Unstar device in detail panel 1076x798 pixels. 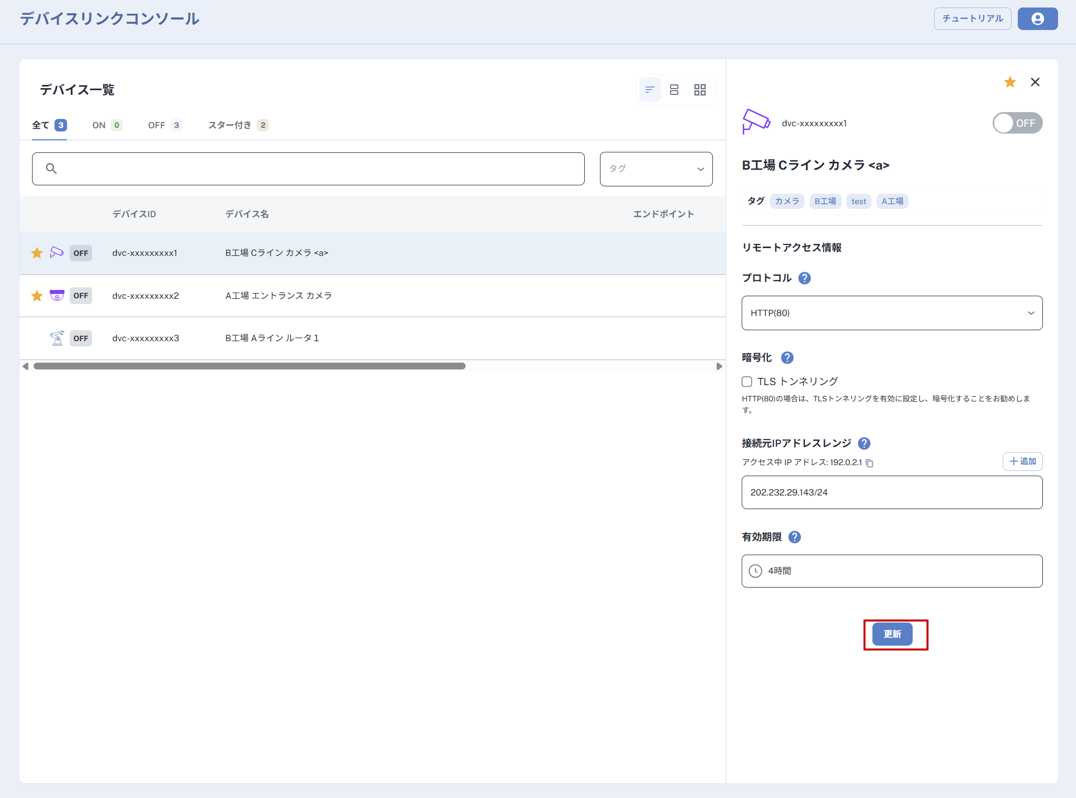click(1010, 82)
